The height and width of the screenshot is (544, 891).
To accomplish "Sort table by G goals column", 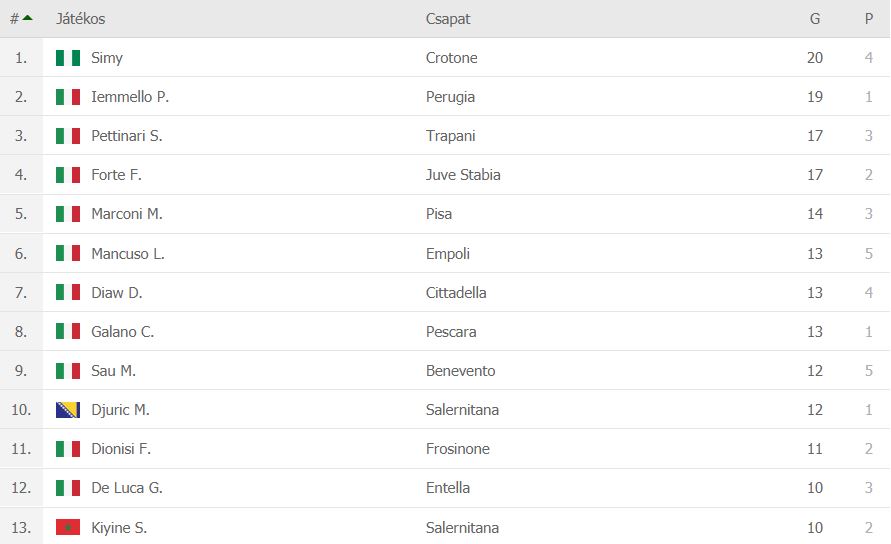I will pyautogui.click(x=815, y=19).
